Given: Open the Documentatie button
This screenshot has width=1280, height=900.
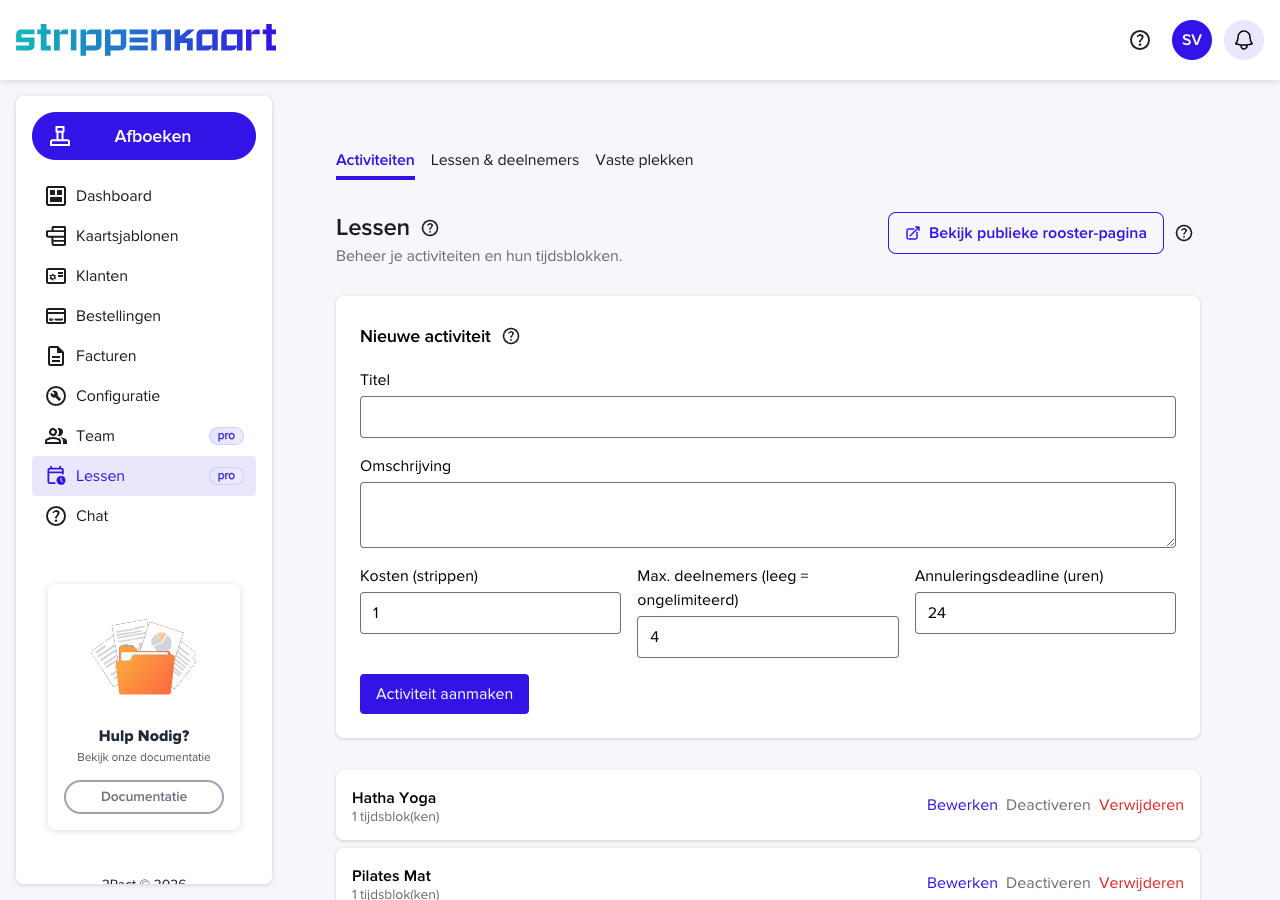Looking at the screenshot, I should coord(144,797).
